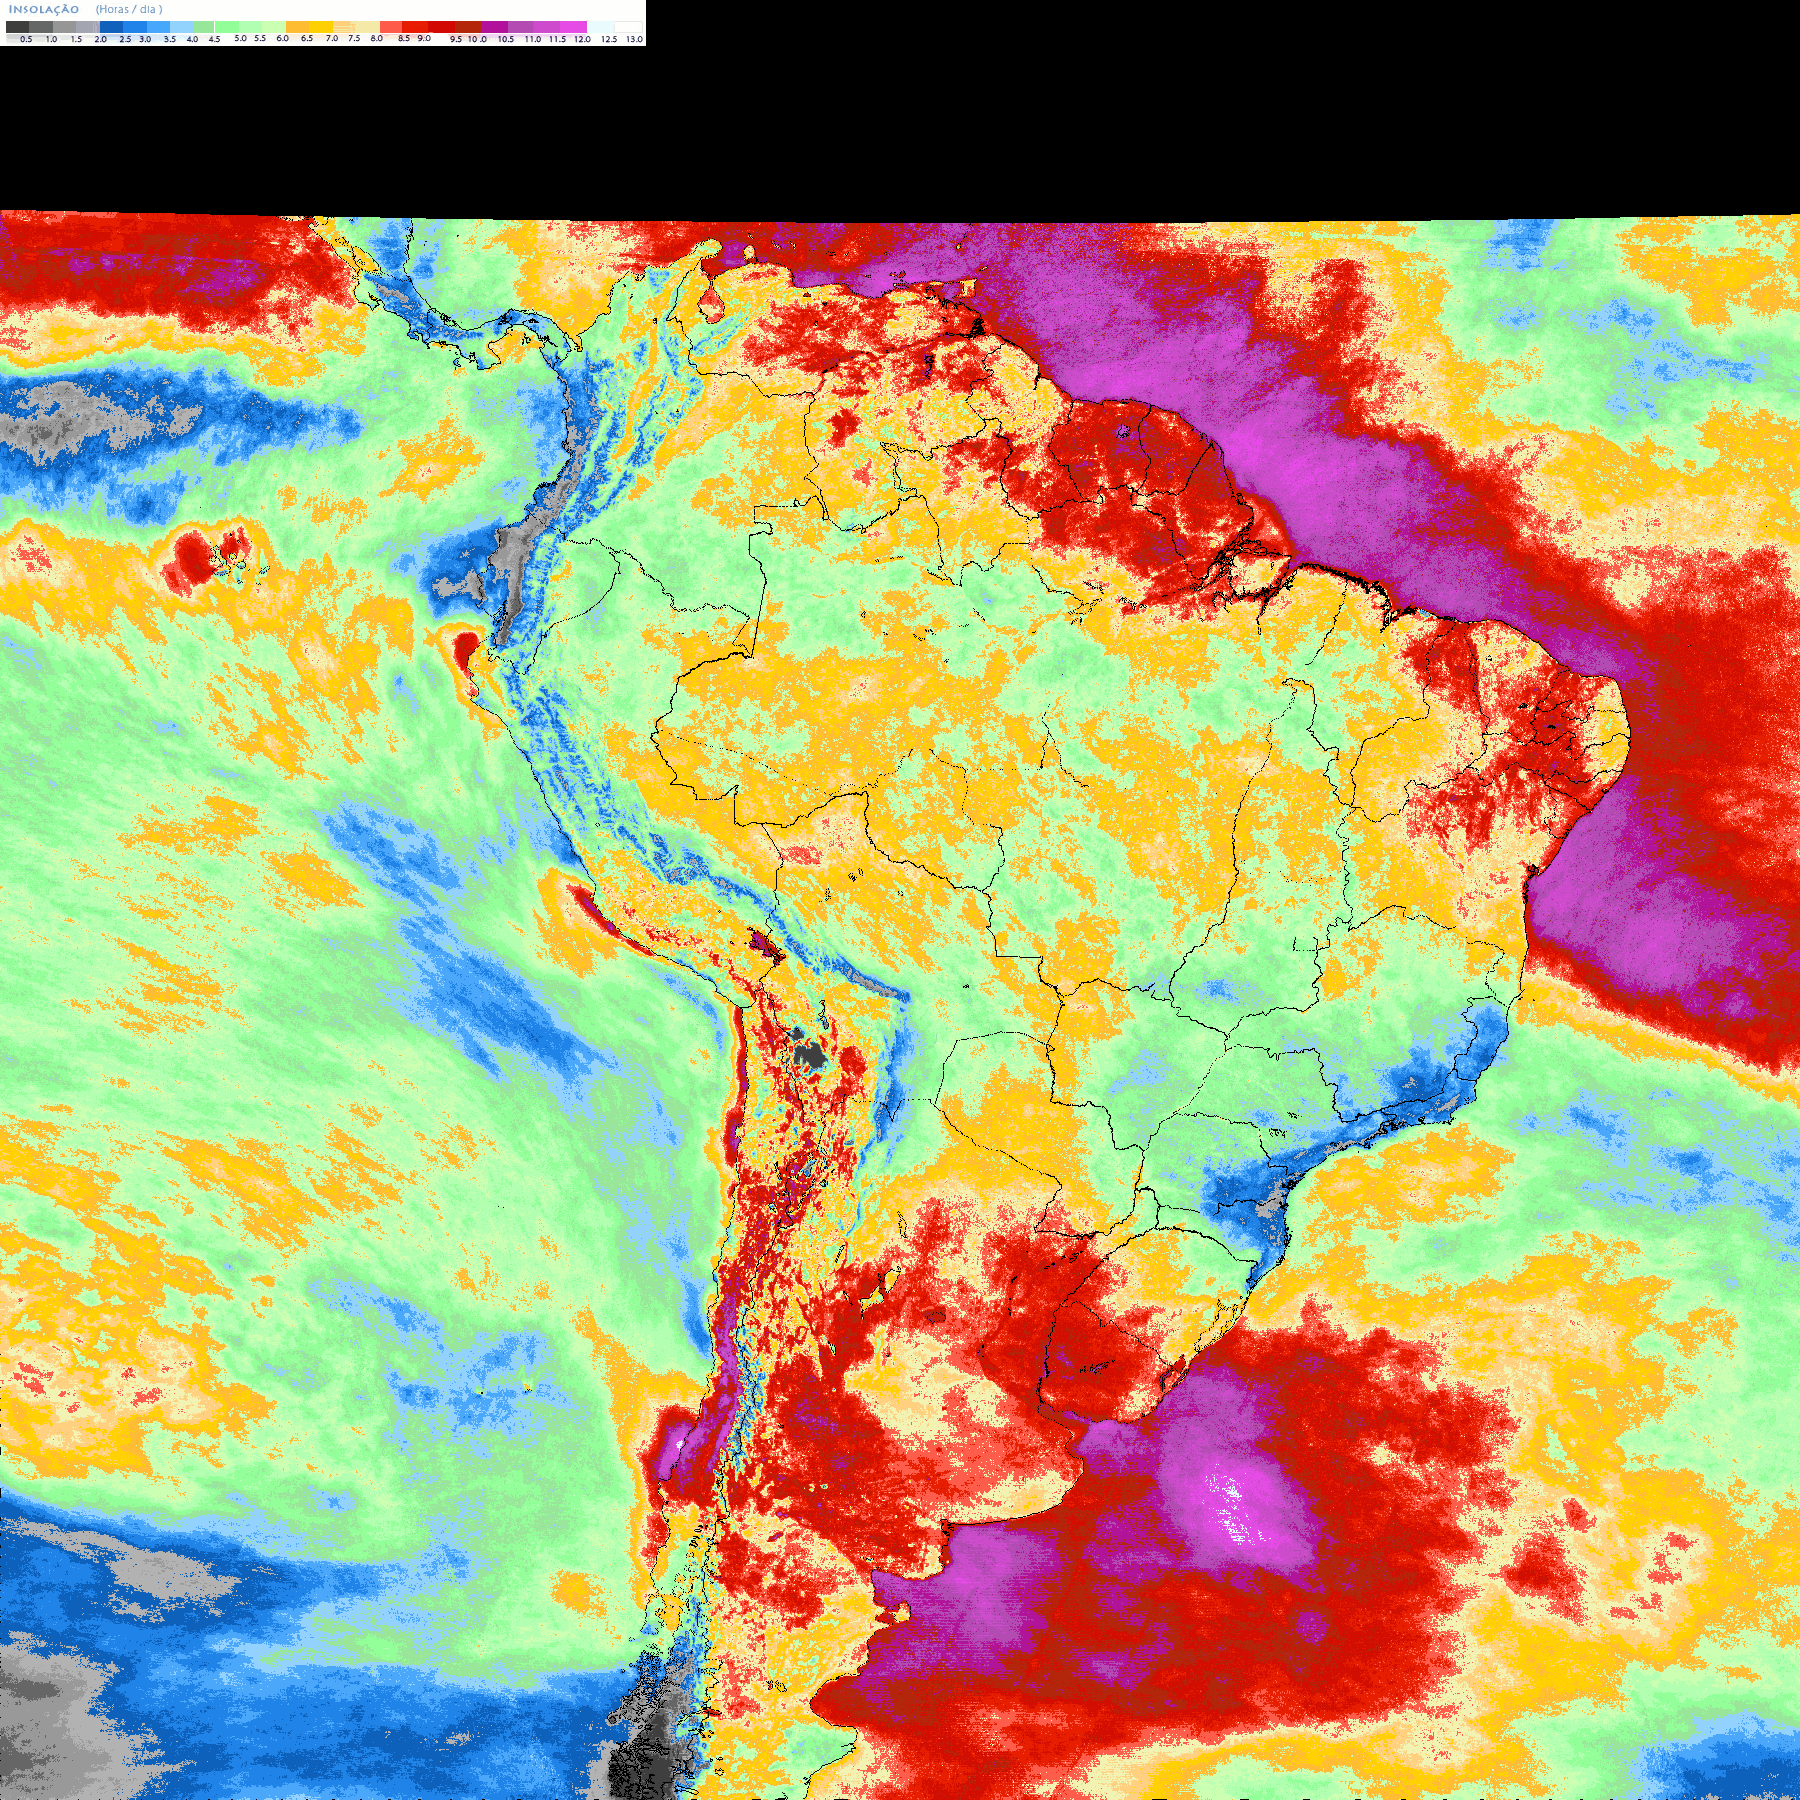
Task: Click the '(Horas / dia)' units label
Action: coord(129,9)
